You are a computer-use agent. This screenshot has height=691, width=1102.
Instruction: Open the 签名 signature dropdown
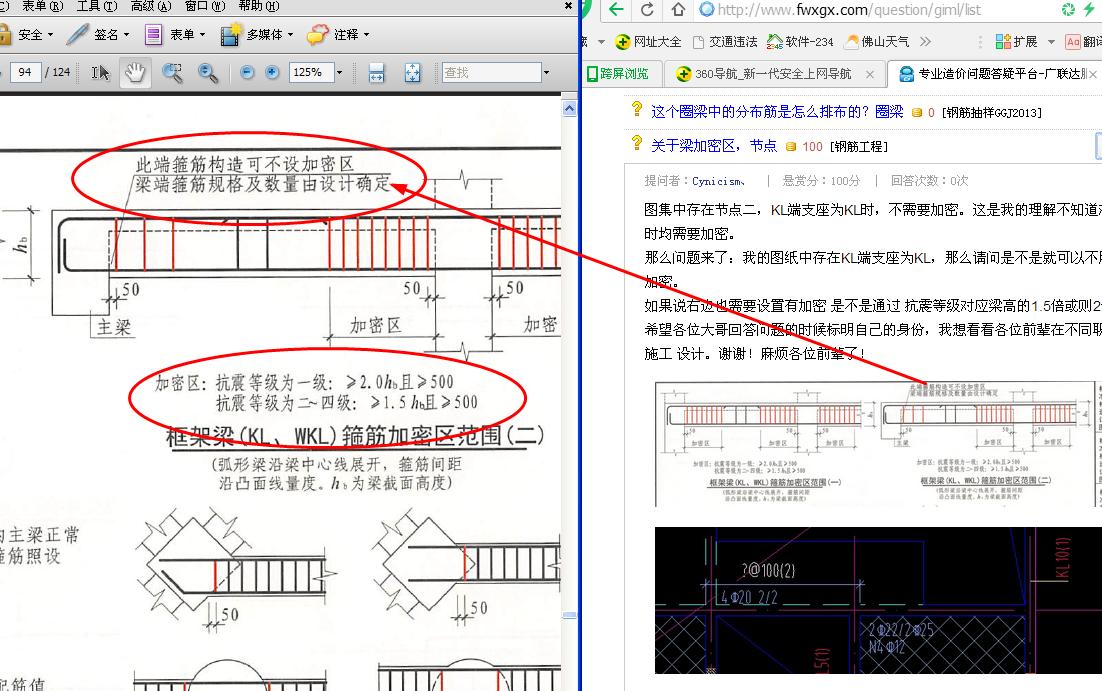click(127, 34)
